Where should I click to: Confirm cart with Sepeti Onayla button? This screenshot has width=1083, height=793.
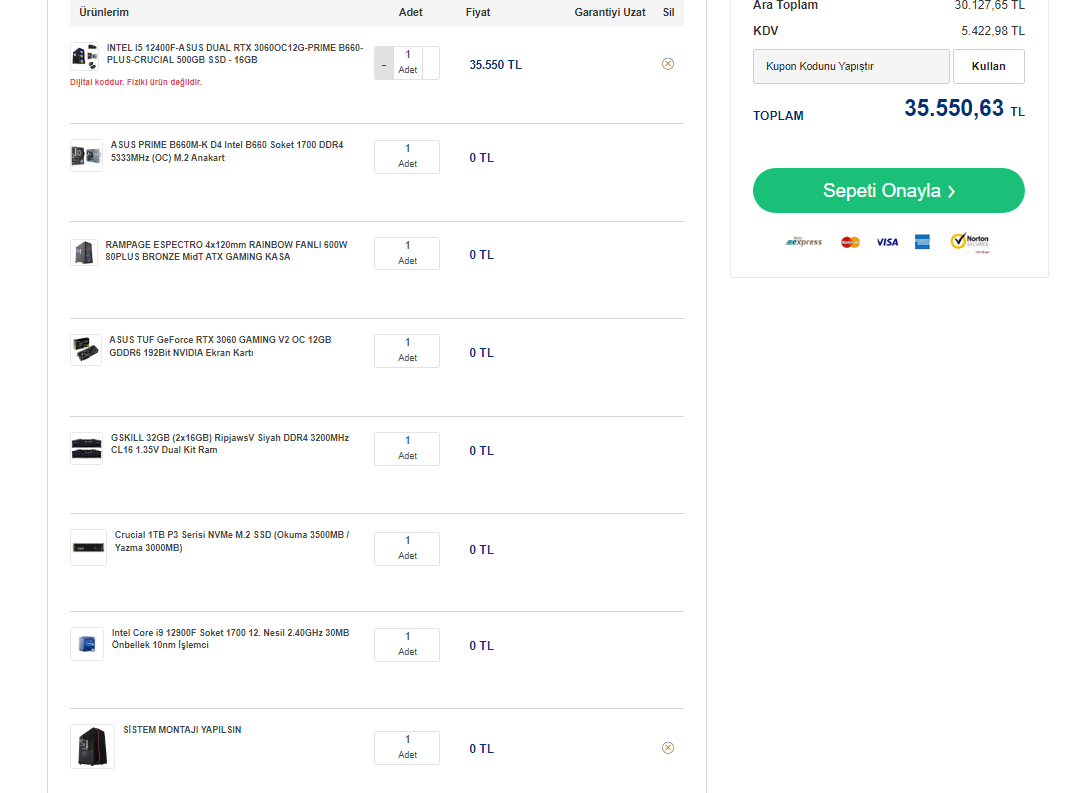888,191
